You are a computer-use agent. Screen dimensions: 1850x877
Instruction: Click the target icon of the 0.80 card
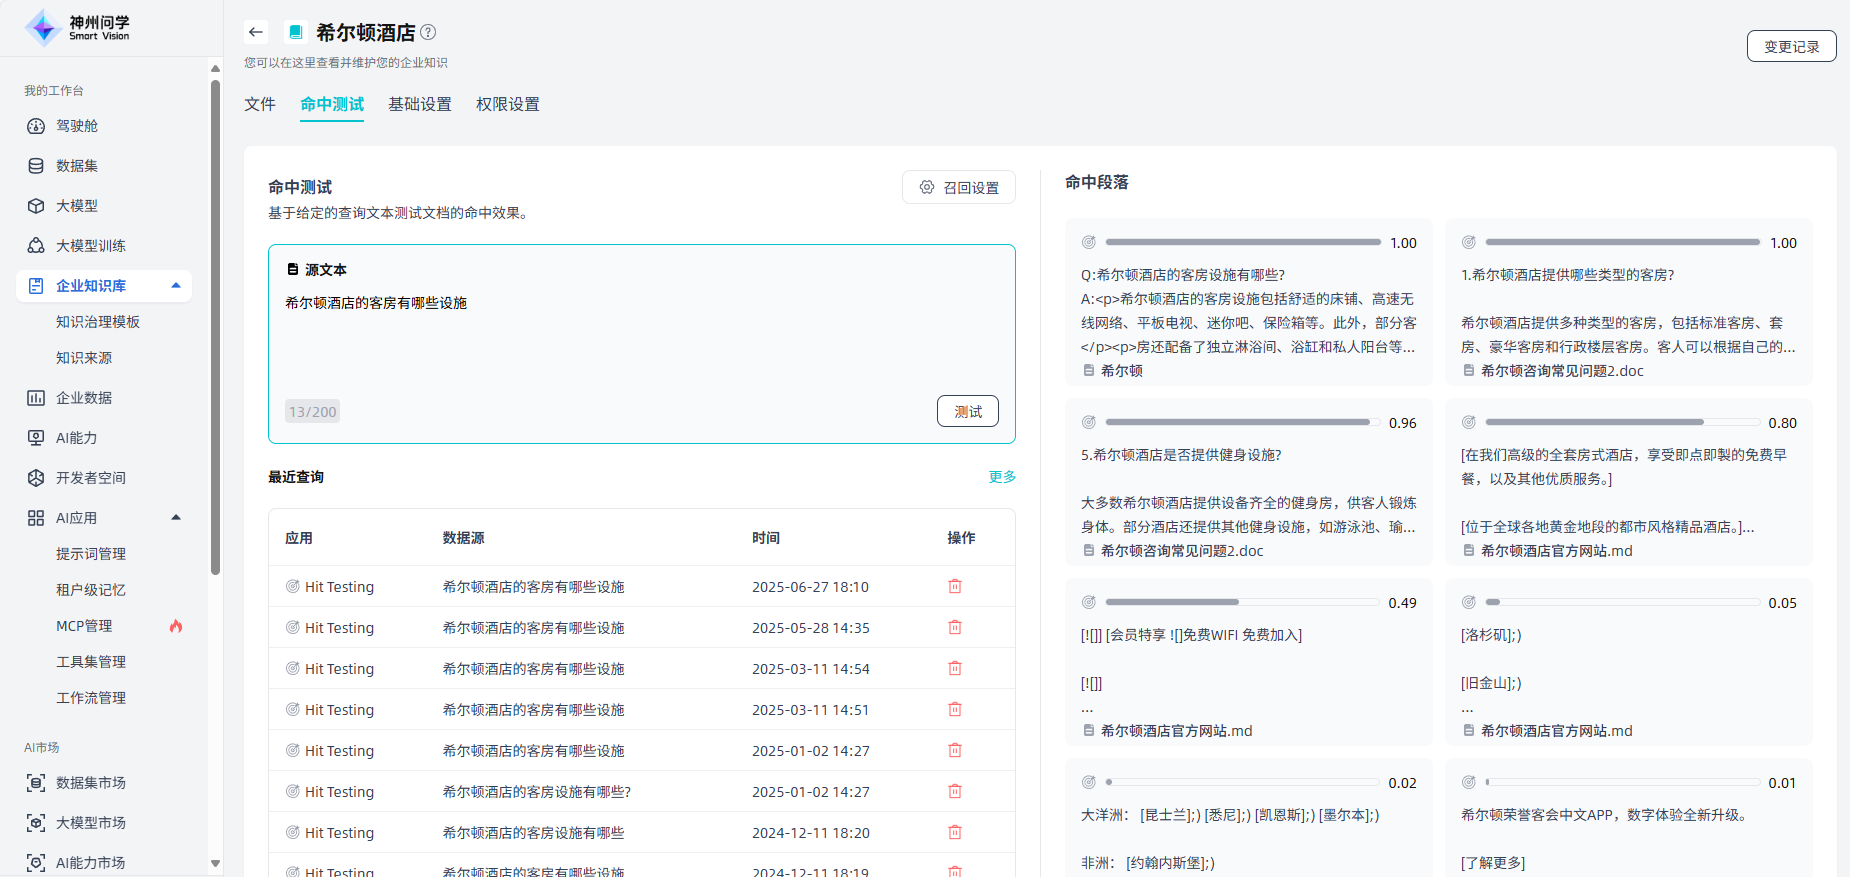tap(1469, 423)
